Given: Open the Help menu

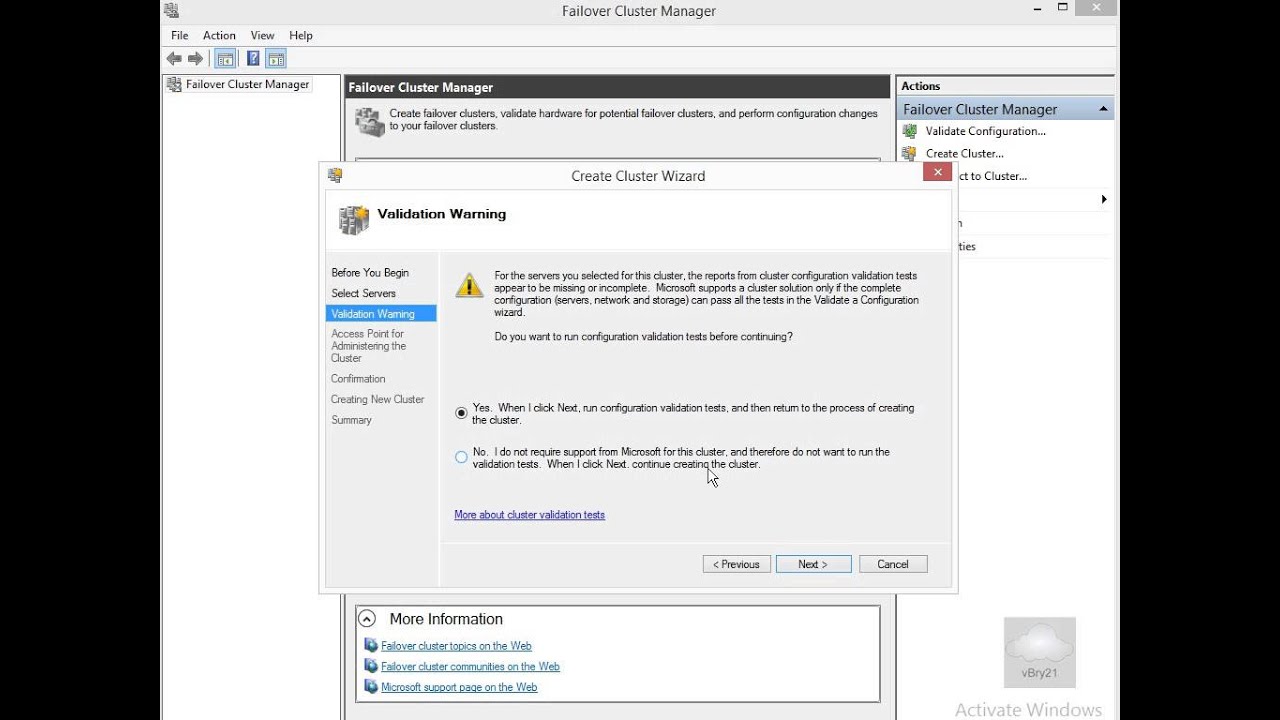Looking at the screenshot, I should pos(301,35).
